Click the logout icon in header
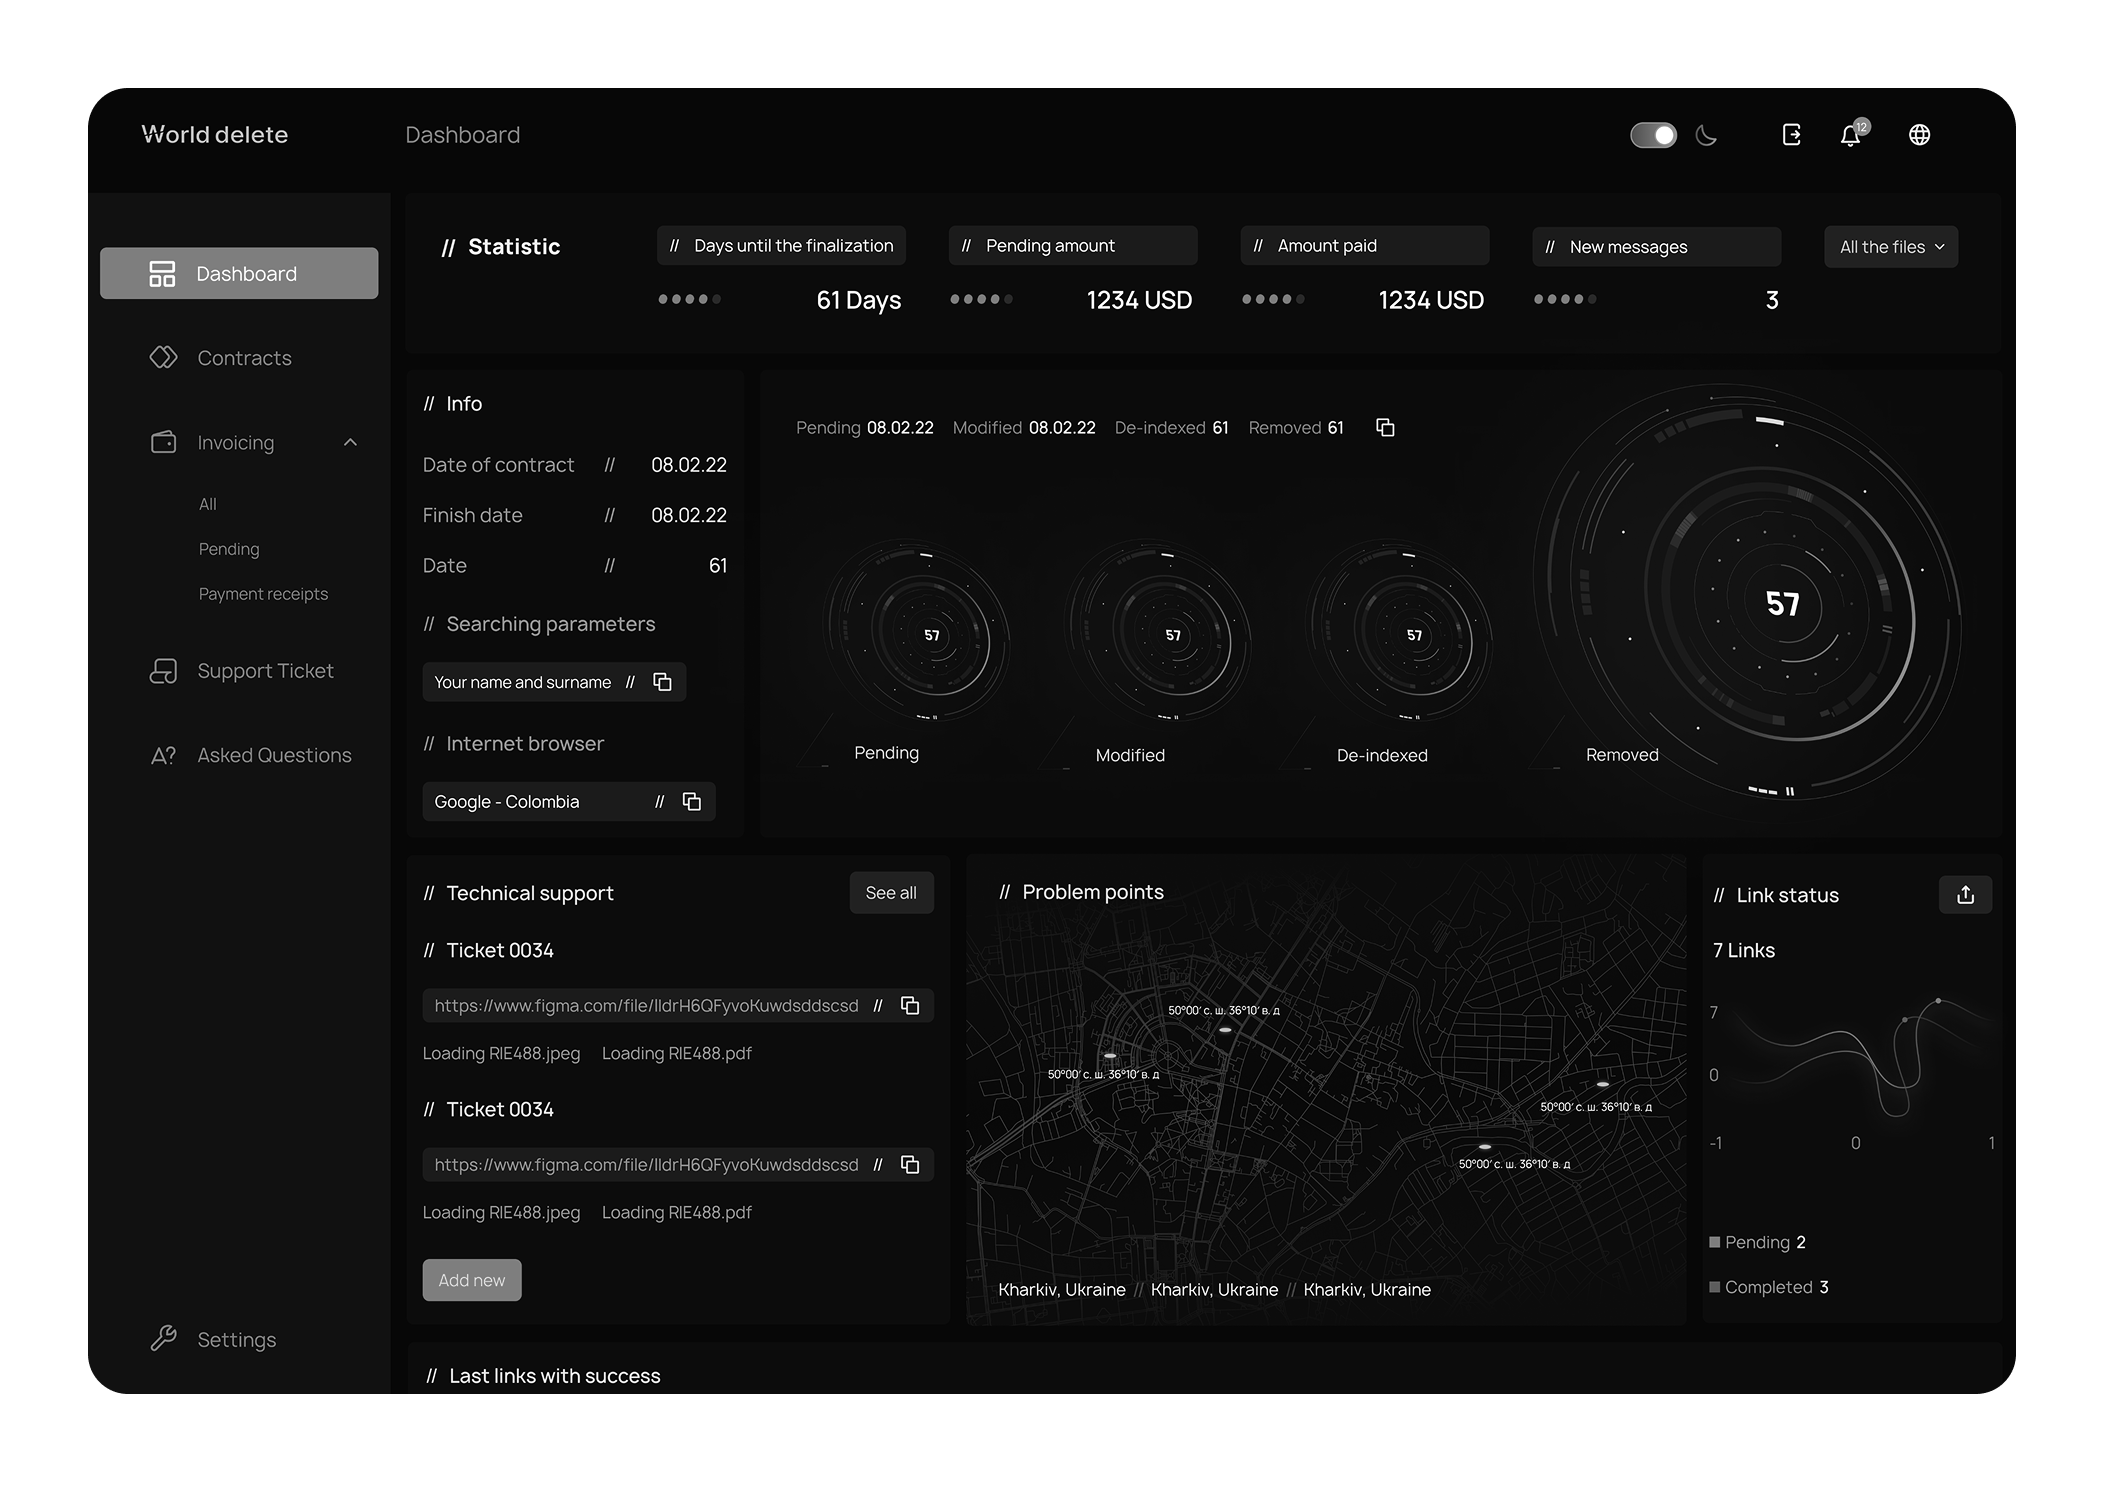Image resolution: width=2115 pixels, height=1493 pixels. point(1791,135)
